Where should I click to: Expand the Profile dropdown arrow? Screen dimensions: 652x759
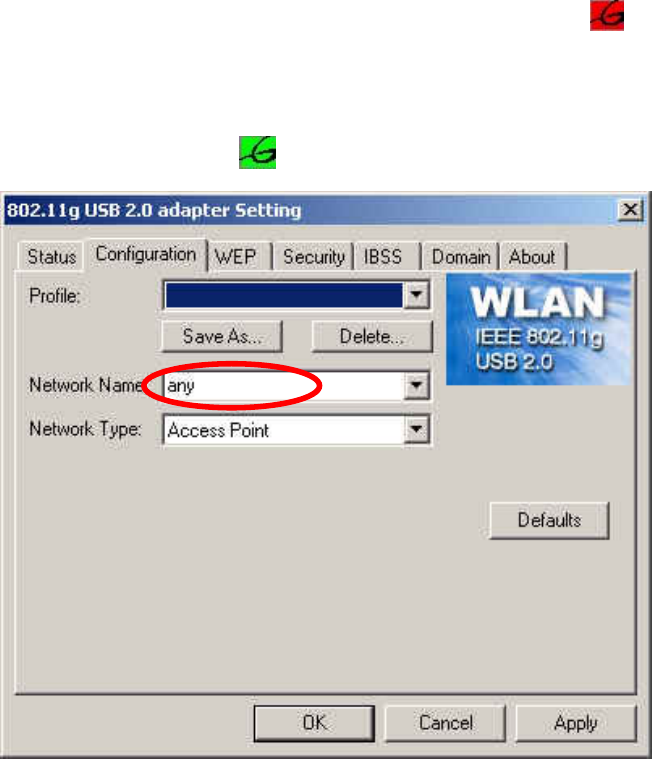[416, 294]
